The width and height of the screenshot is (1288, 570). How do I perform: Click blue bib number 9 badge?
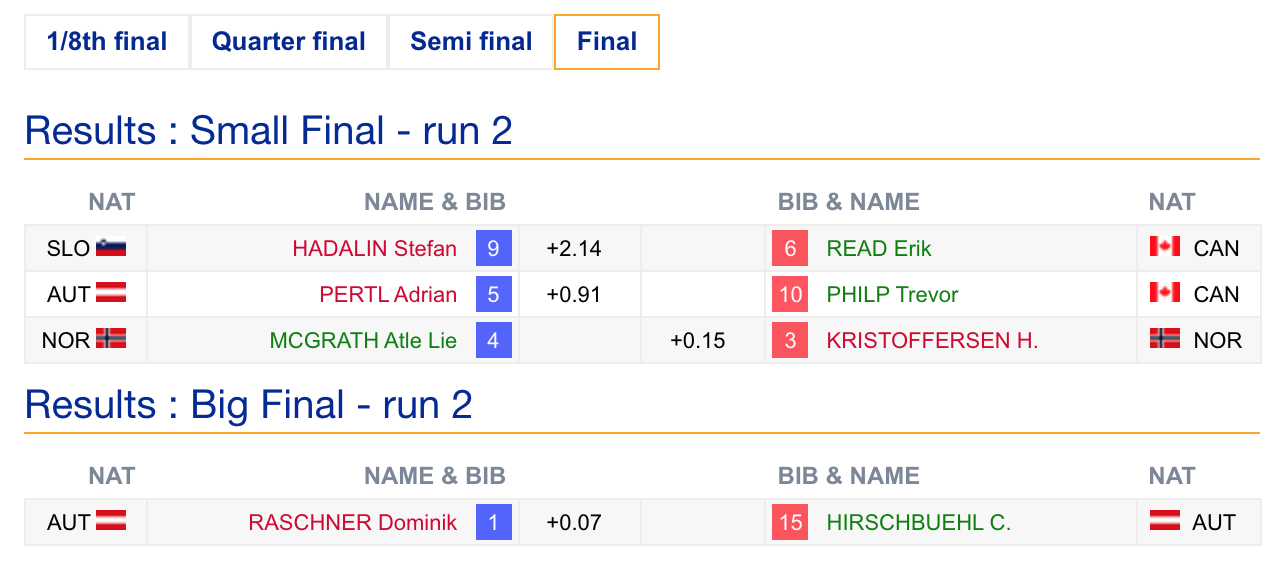pyautogui.click(x=494, y=248)
